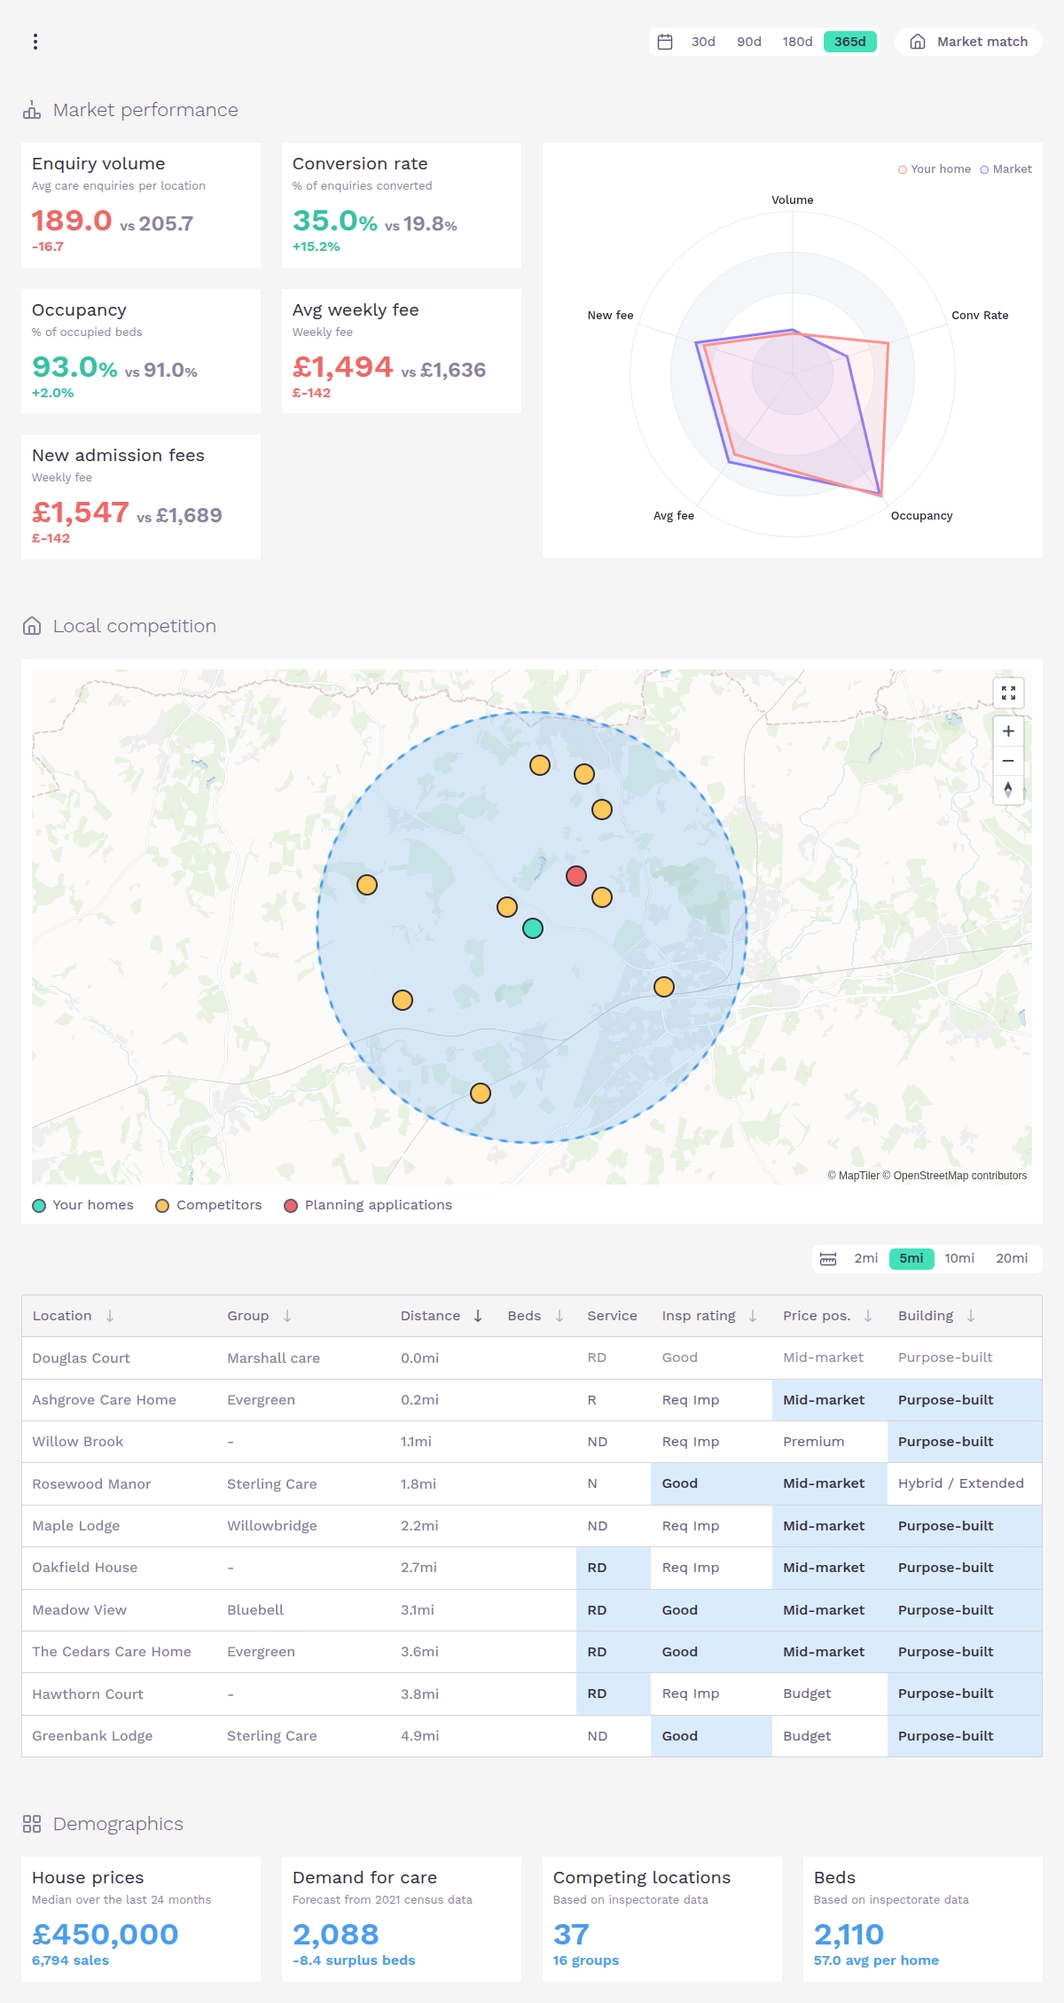Open the New admission fees card

point(141,497)
